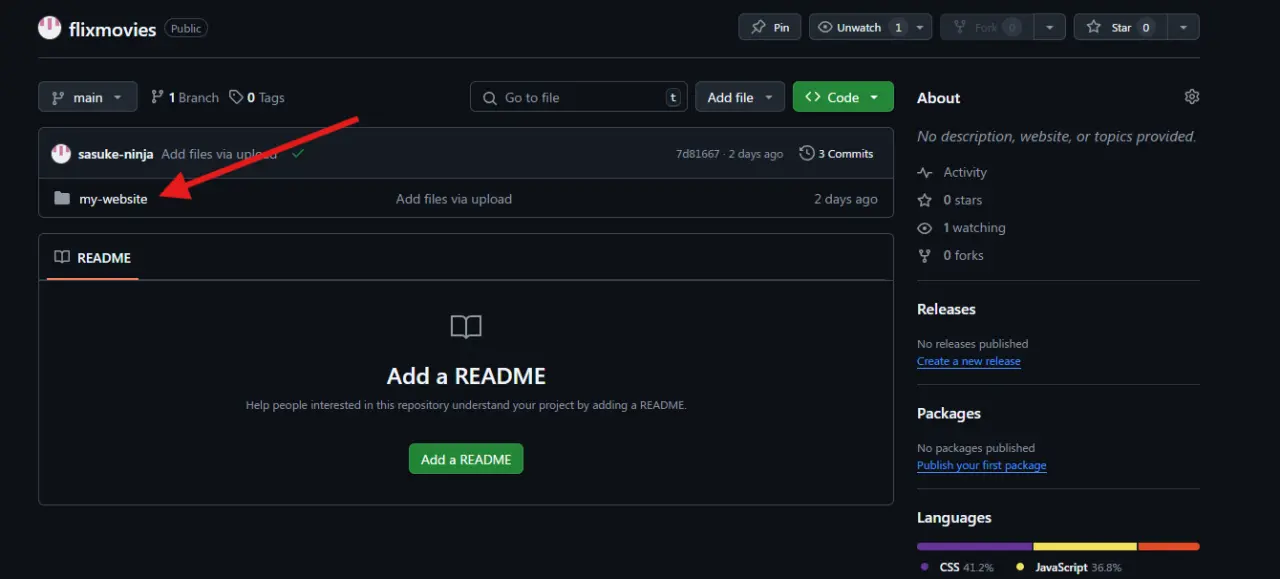
Task: Click the branch icon beside 1 Branch
Action: (x=157, y=97)
